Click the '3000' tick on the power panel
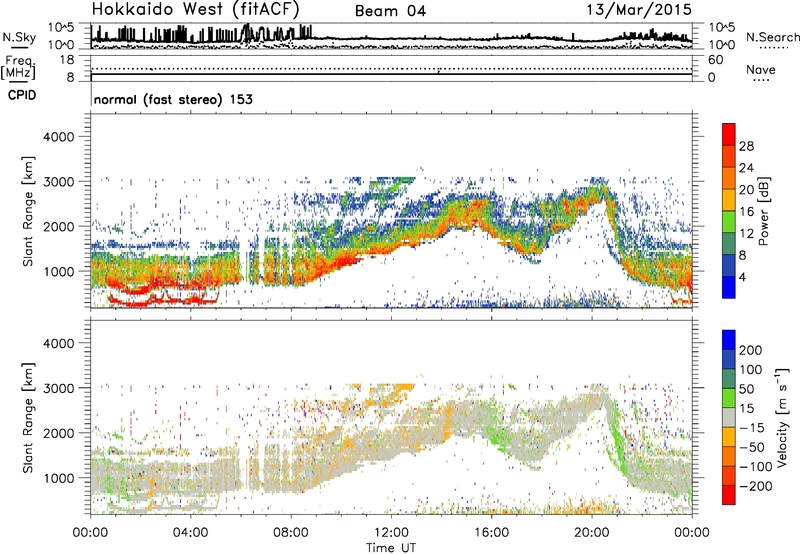 pyautogui.click(x=59, y=182)
